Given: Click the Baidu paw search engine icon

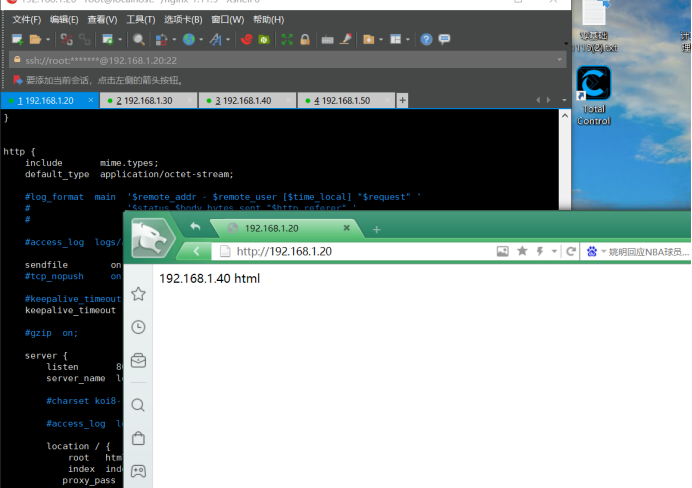Looking at the screenshot, I should click(x=592, y=252).
